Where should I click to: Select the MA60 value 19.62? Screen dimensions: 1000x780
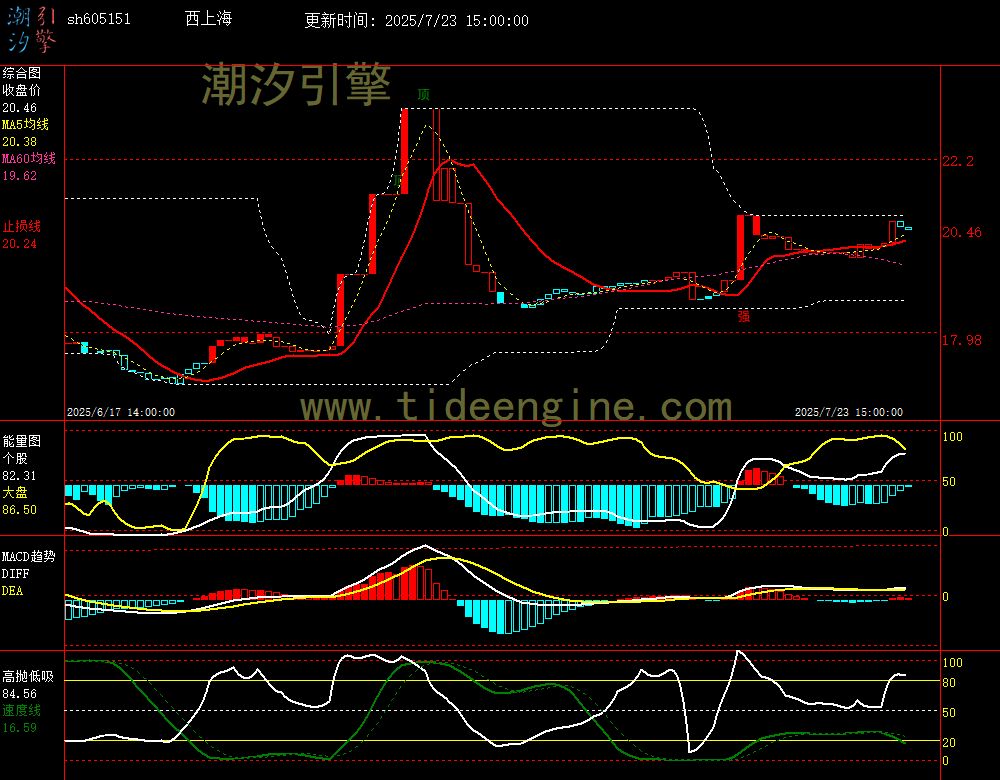coord(19,175)
